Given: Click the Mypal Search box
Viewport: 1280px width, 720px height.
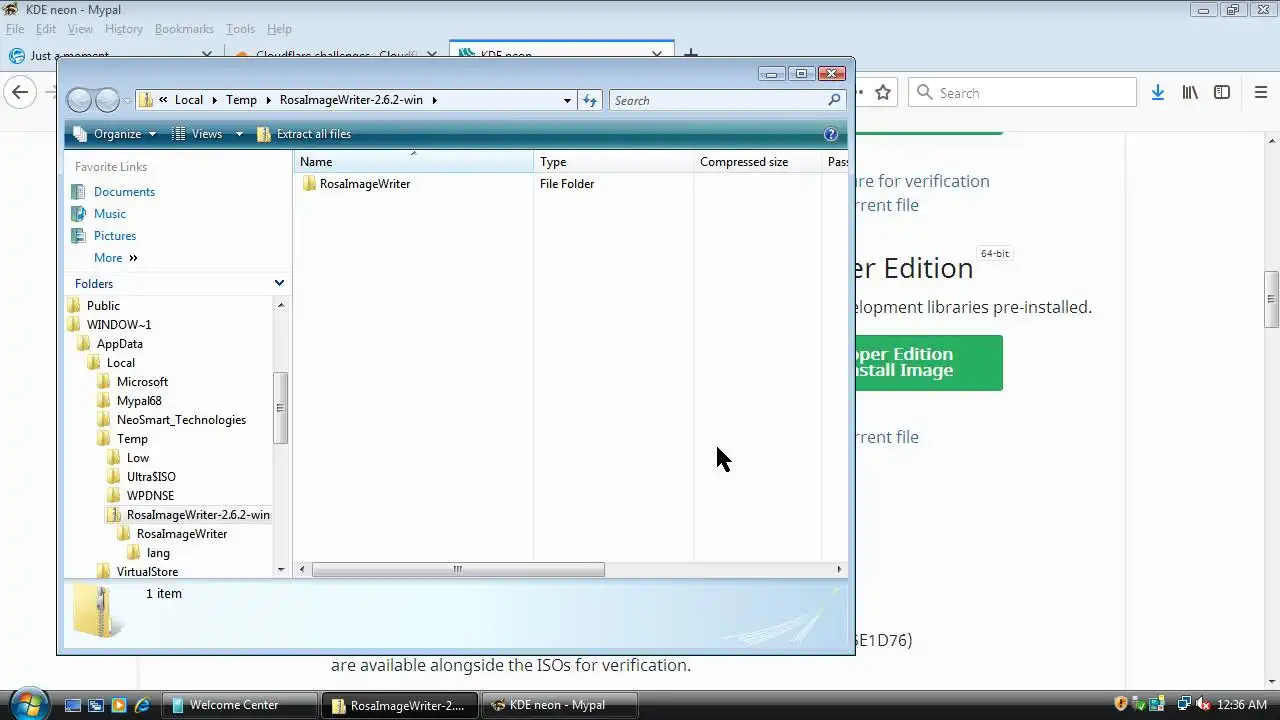Looking at the screenshot, I should pos(1022,93).
